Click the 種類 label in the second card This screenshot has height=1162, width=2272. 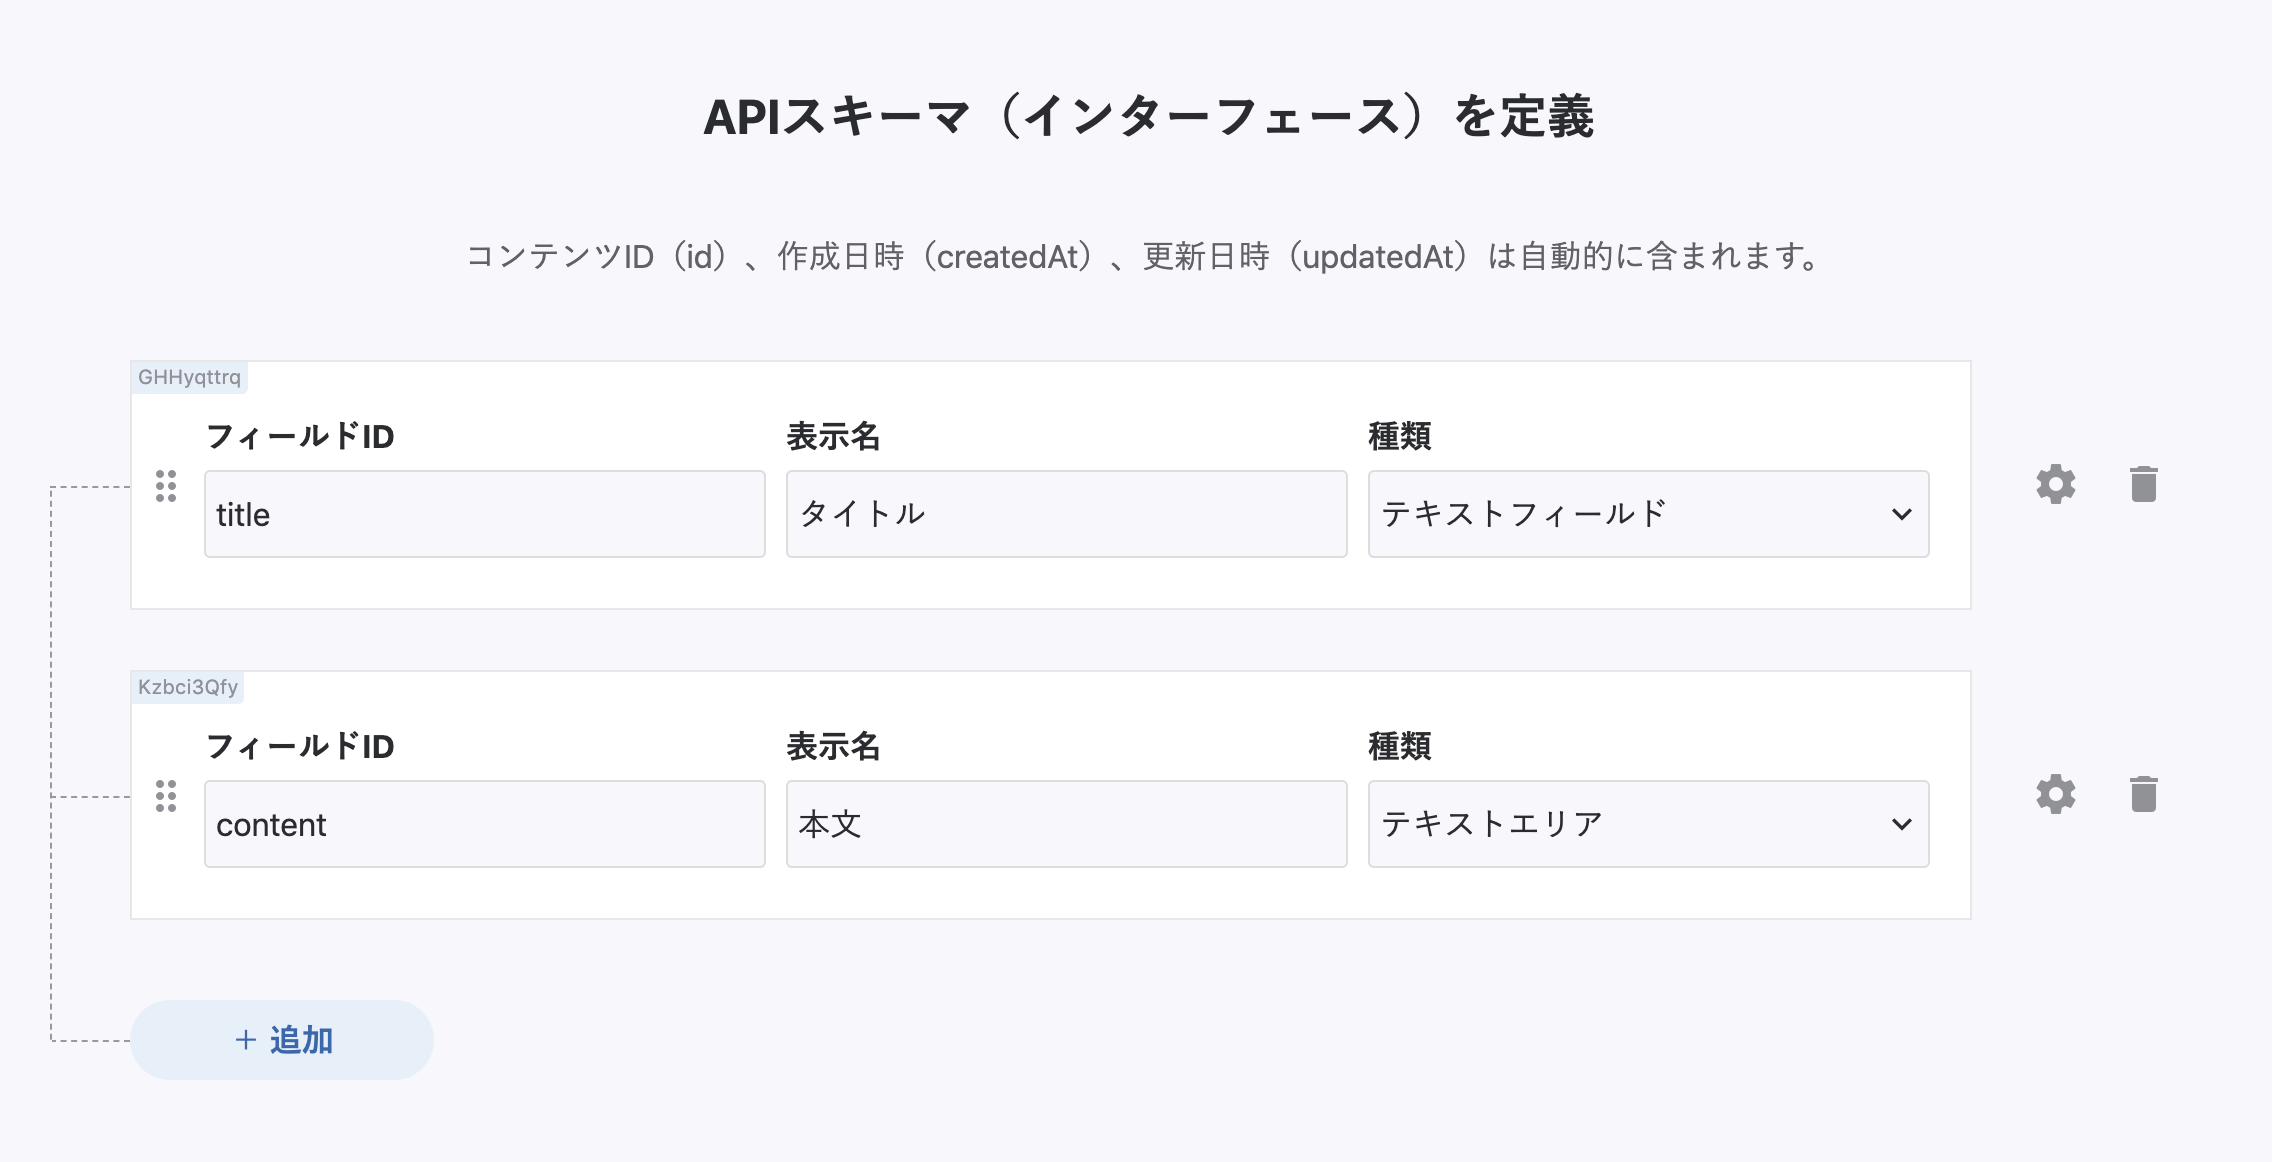(x=1399, y=746)
